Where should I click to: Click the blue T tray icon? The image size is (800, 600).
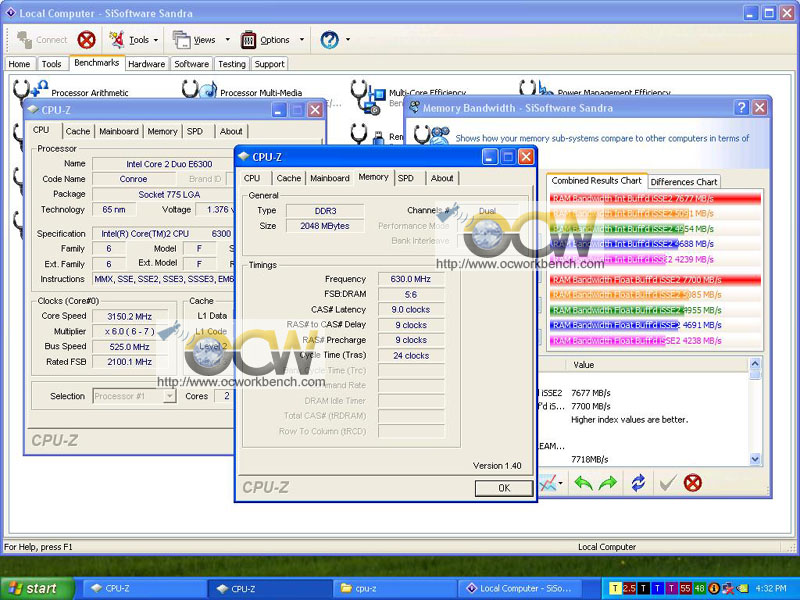657,588
